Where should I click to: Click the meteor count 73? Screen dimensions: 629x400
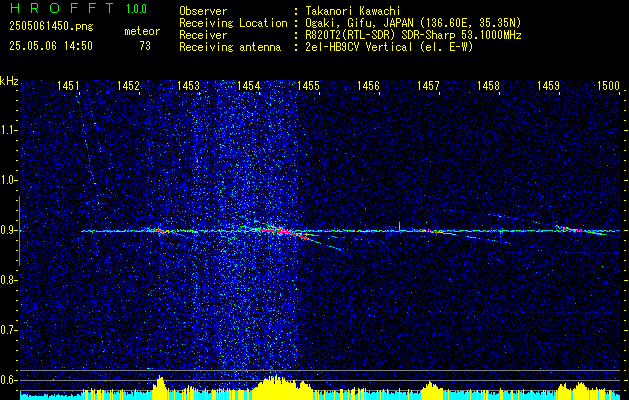point(145,46)
